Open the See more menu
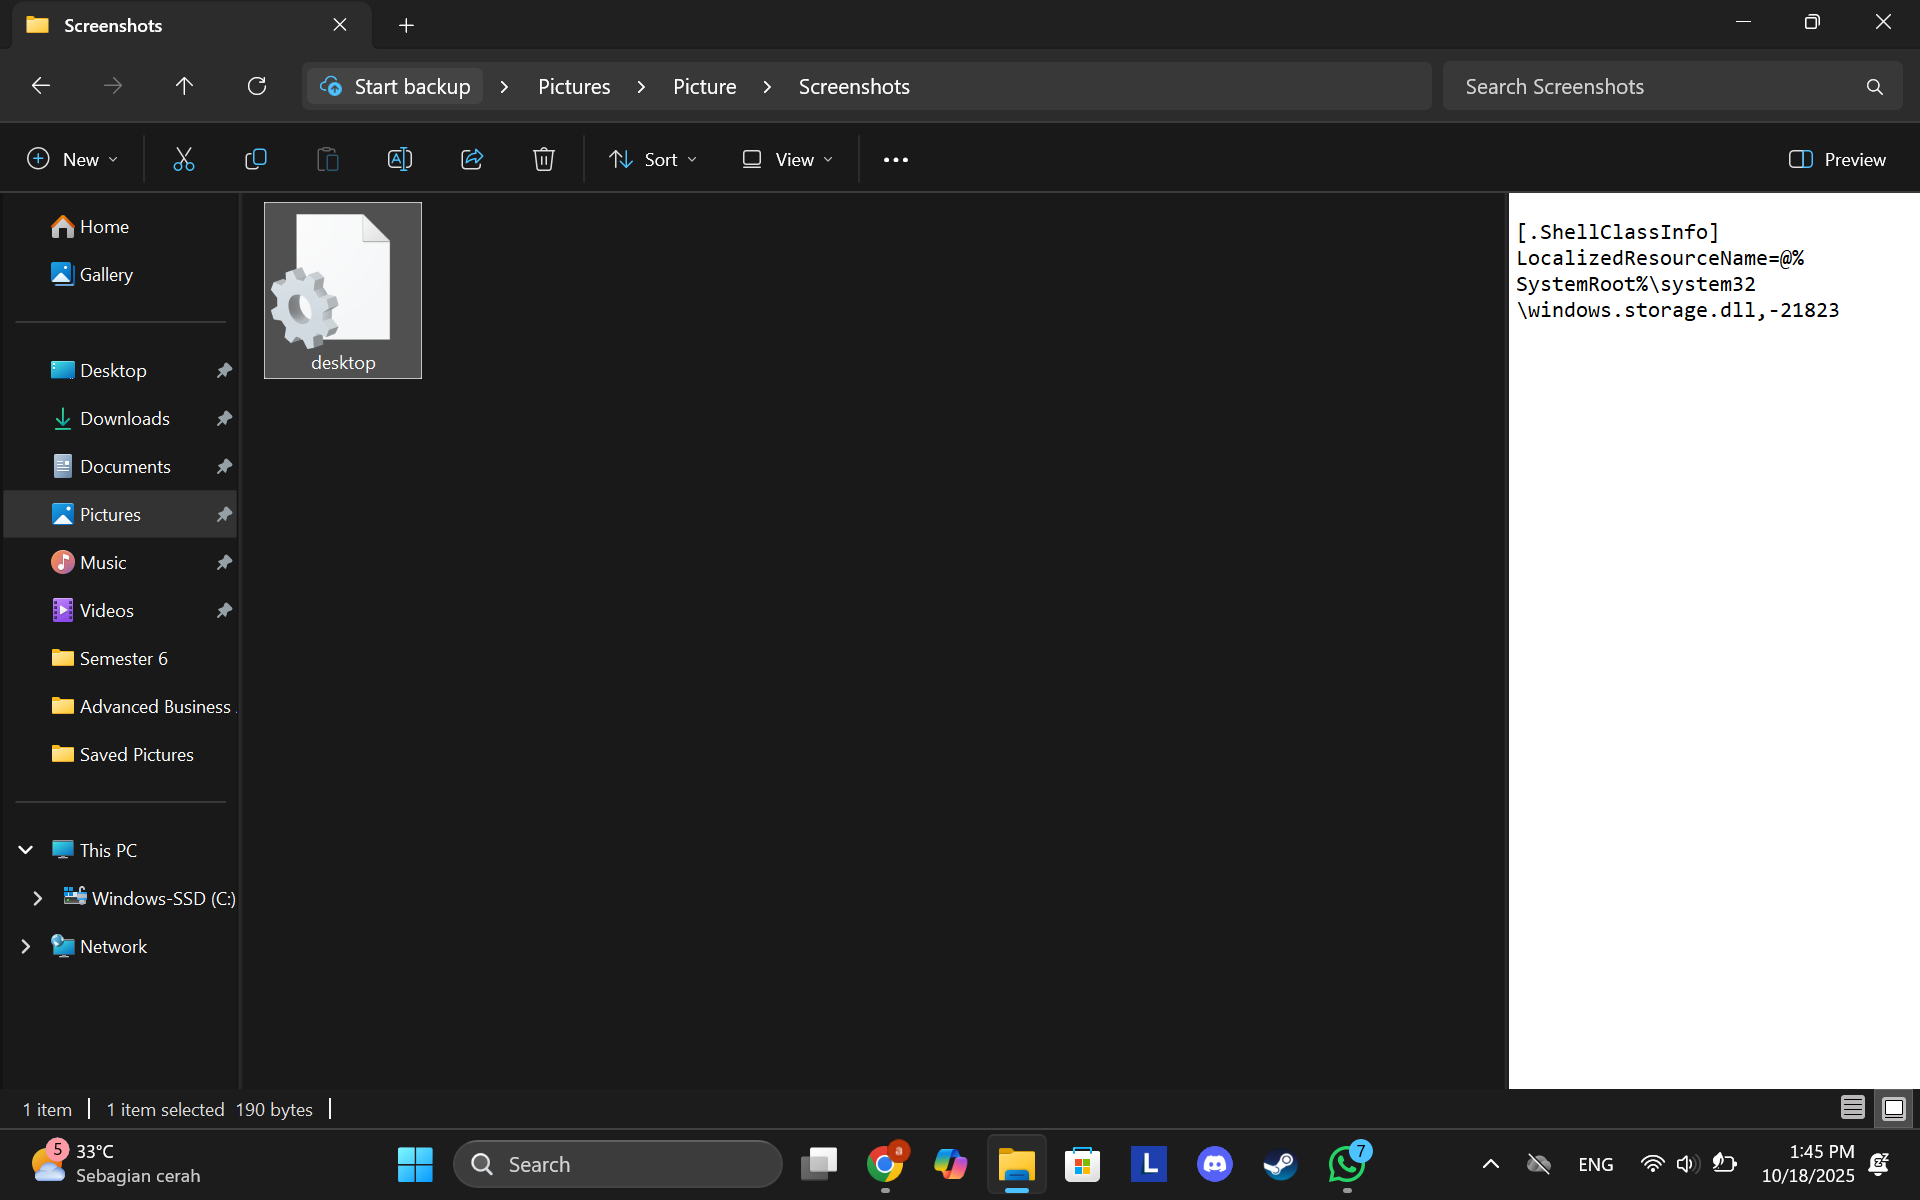This screenshot has width=1920, height=1200. (895, 159)
